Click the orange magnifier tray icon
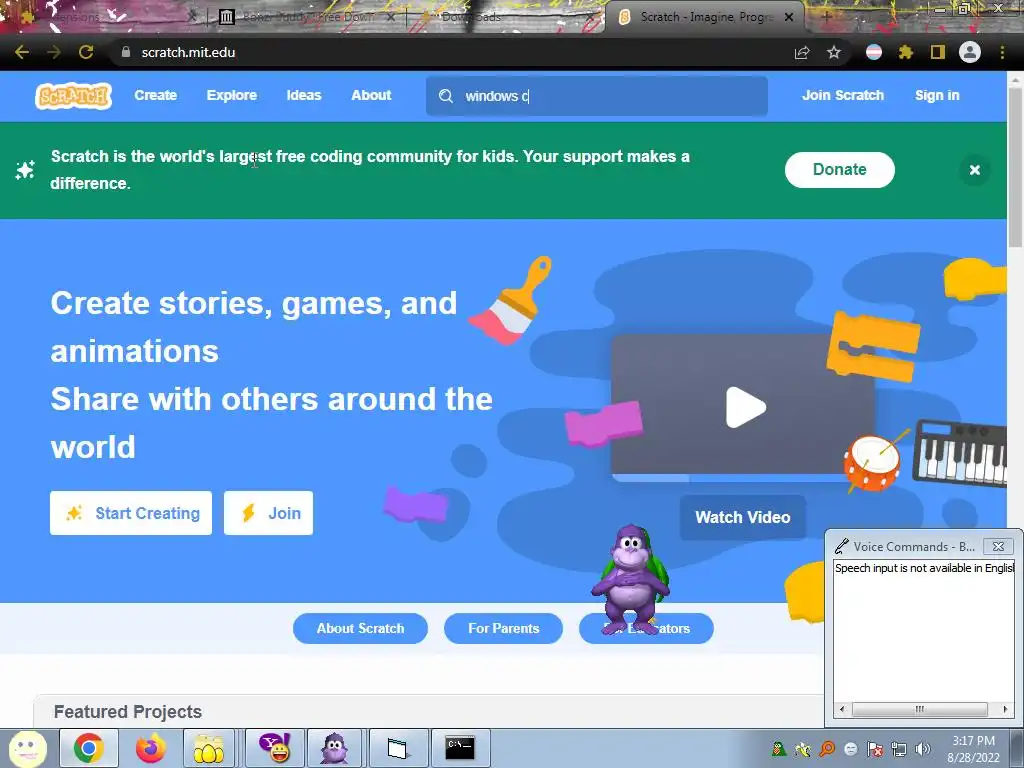Image resolution: width=1024 pixels, height=768 pixels. [827, 749]
